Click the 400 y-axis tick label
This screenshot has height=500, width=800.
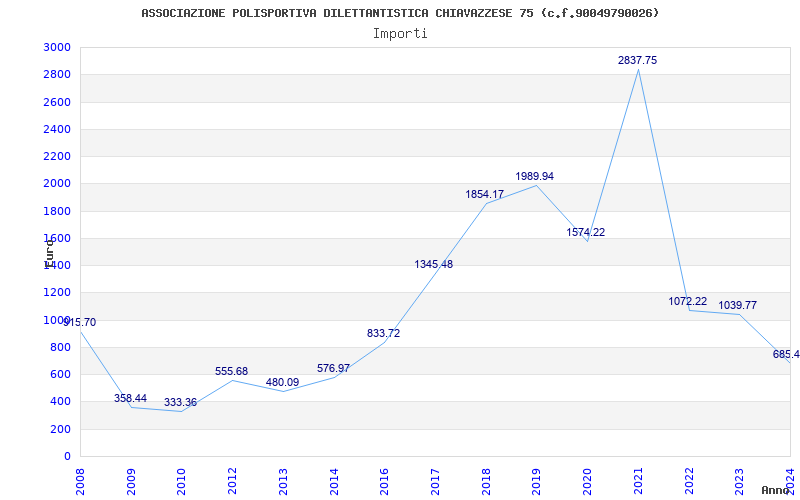[60, 402]
